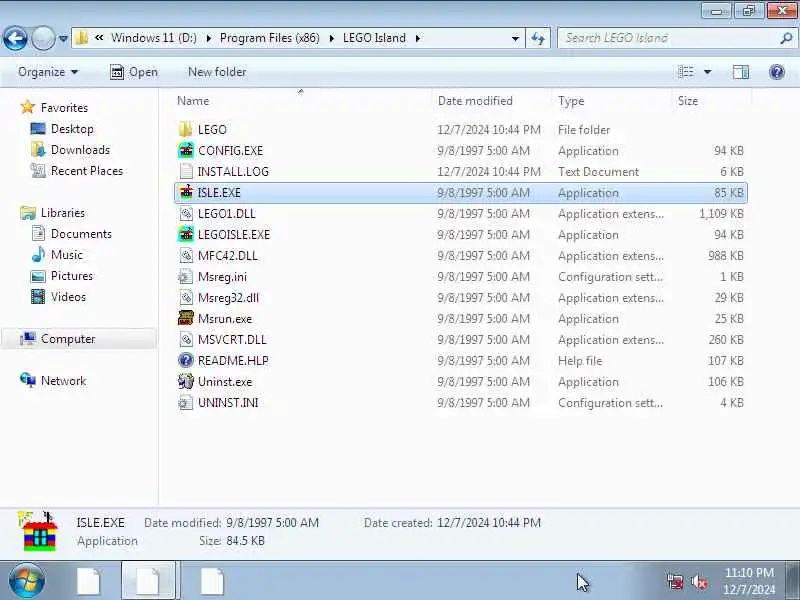Click the CONFIG.EXE application icon
The image size is (800, 600).
[x=186, y=151]
